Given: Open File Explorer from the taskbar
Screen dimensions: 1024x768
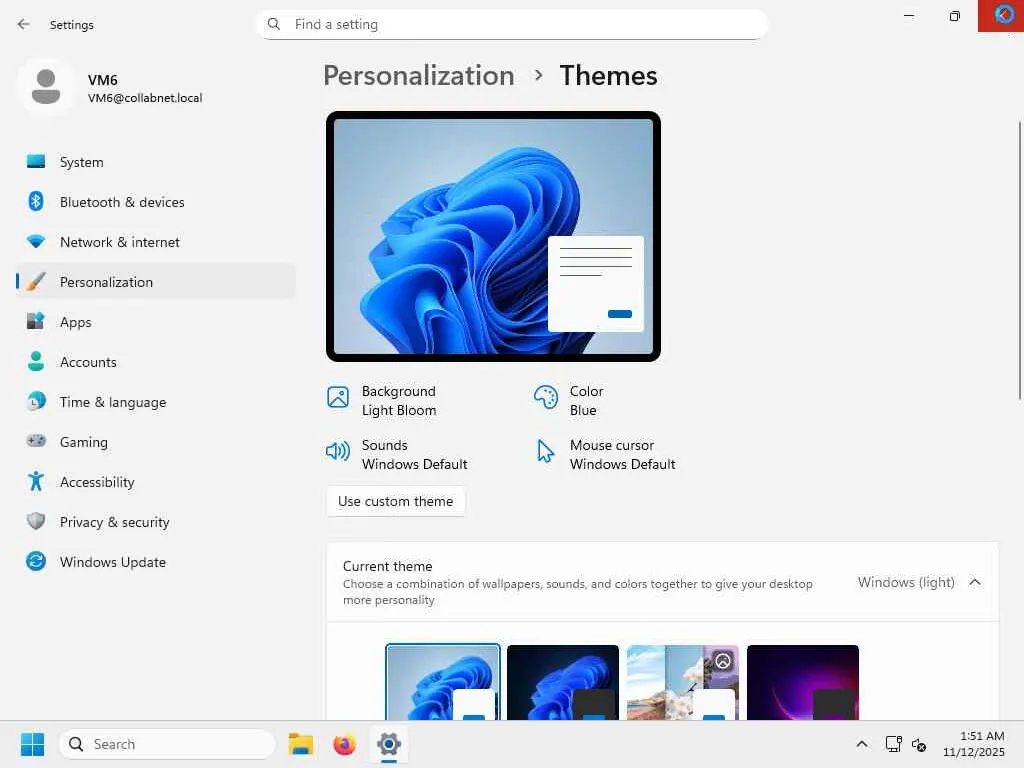Looking at the screenshot, I should click(301, 744).
